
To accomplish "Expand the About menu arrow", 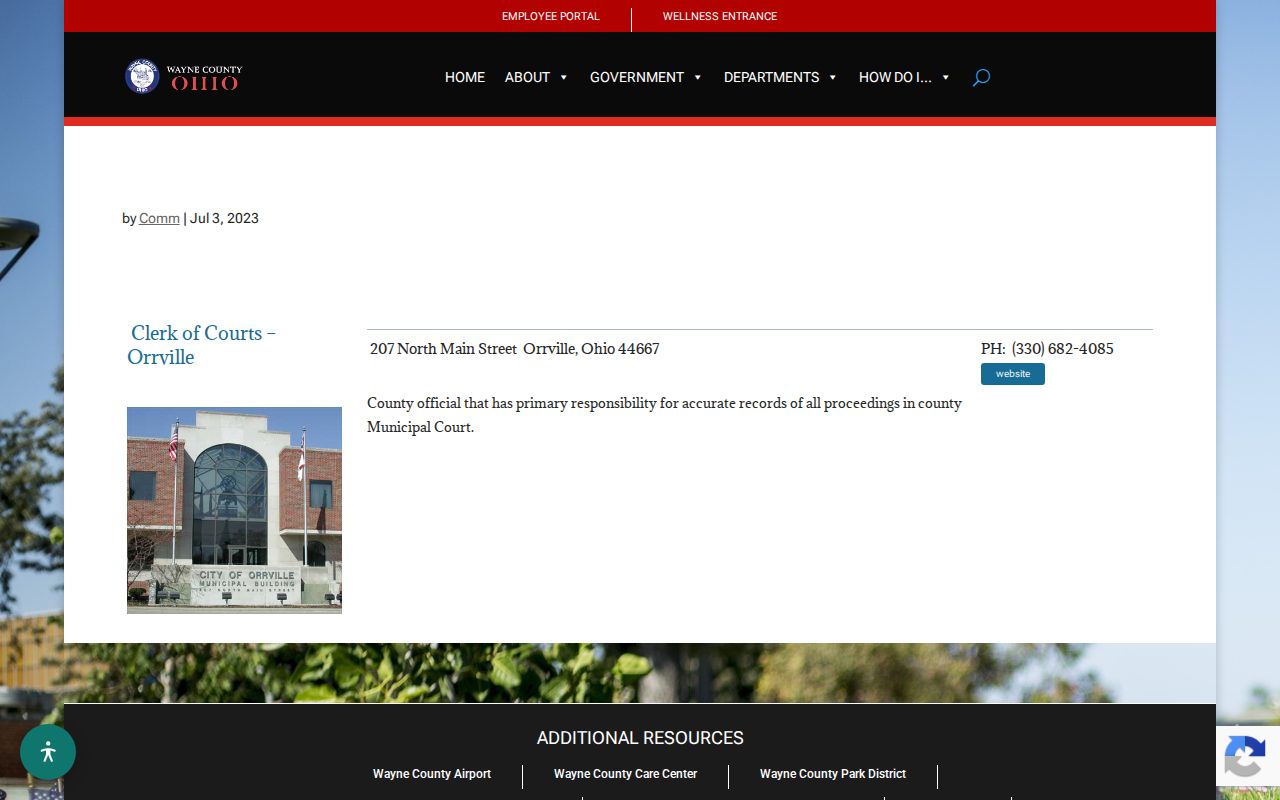I will pos(563,77).
